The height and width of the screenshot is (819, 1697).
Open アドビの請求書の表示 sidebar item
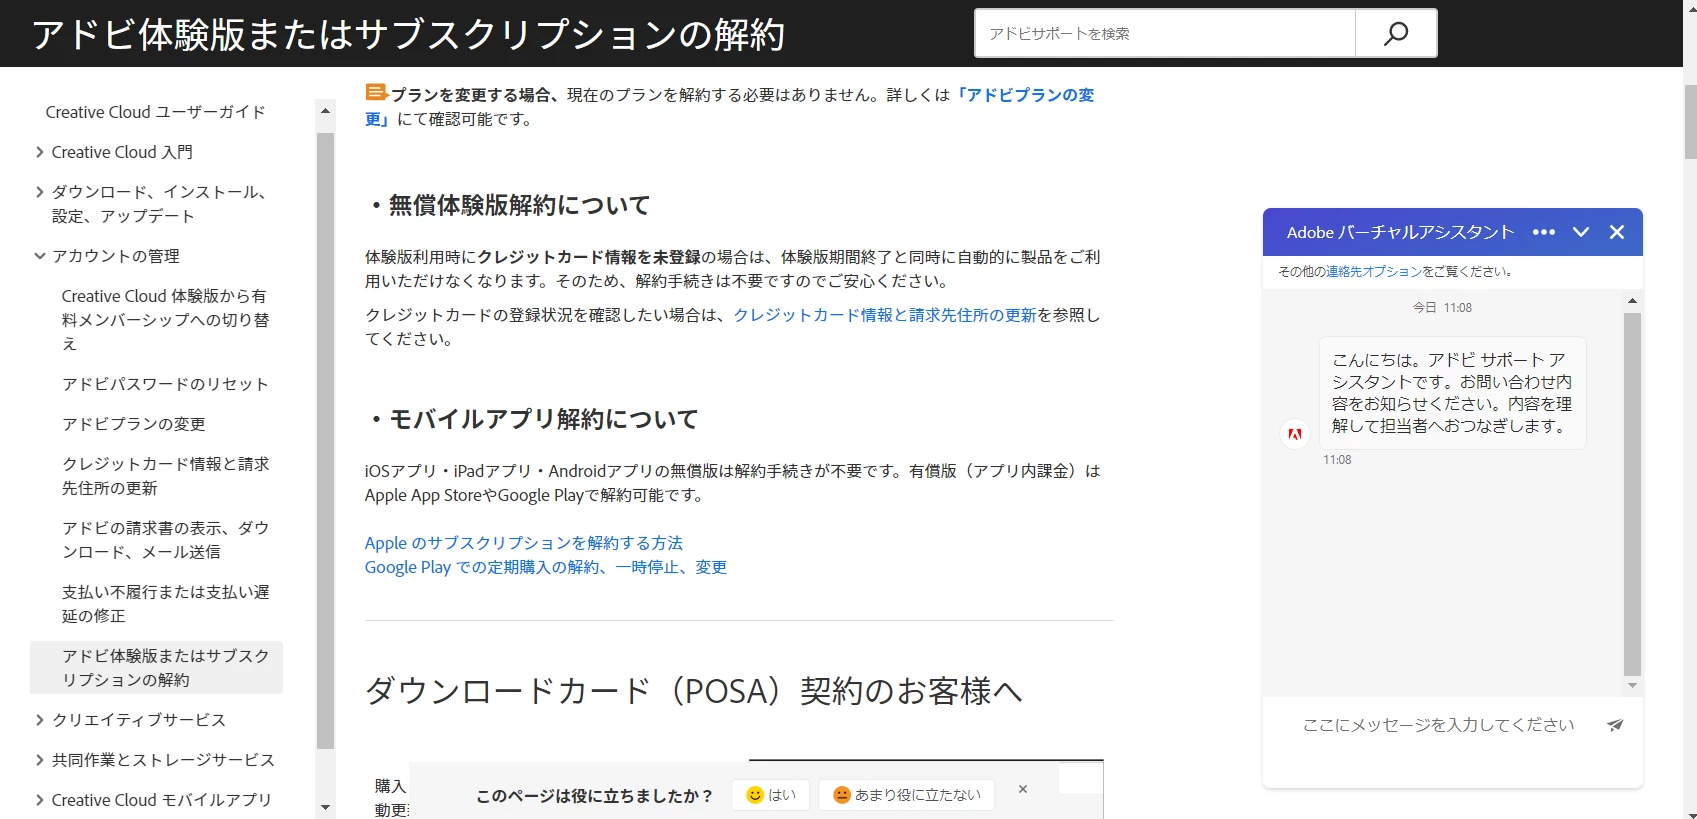pos(165,540)
